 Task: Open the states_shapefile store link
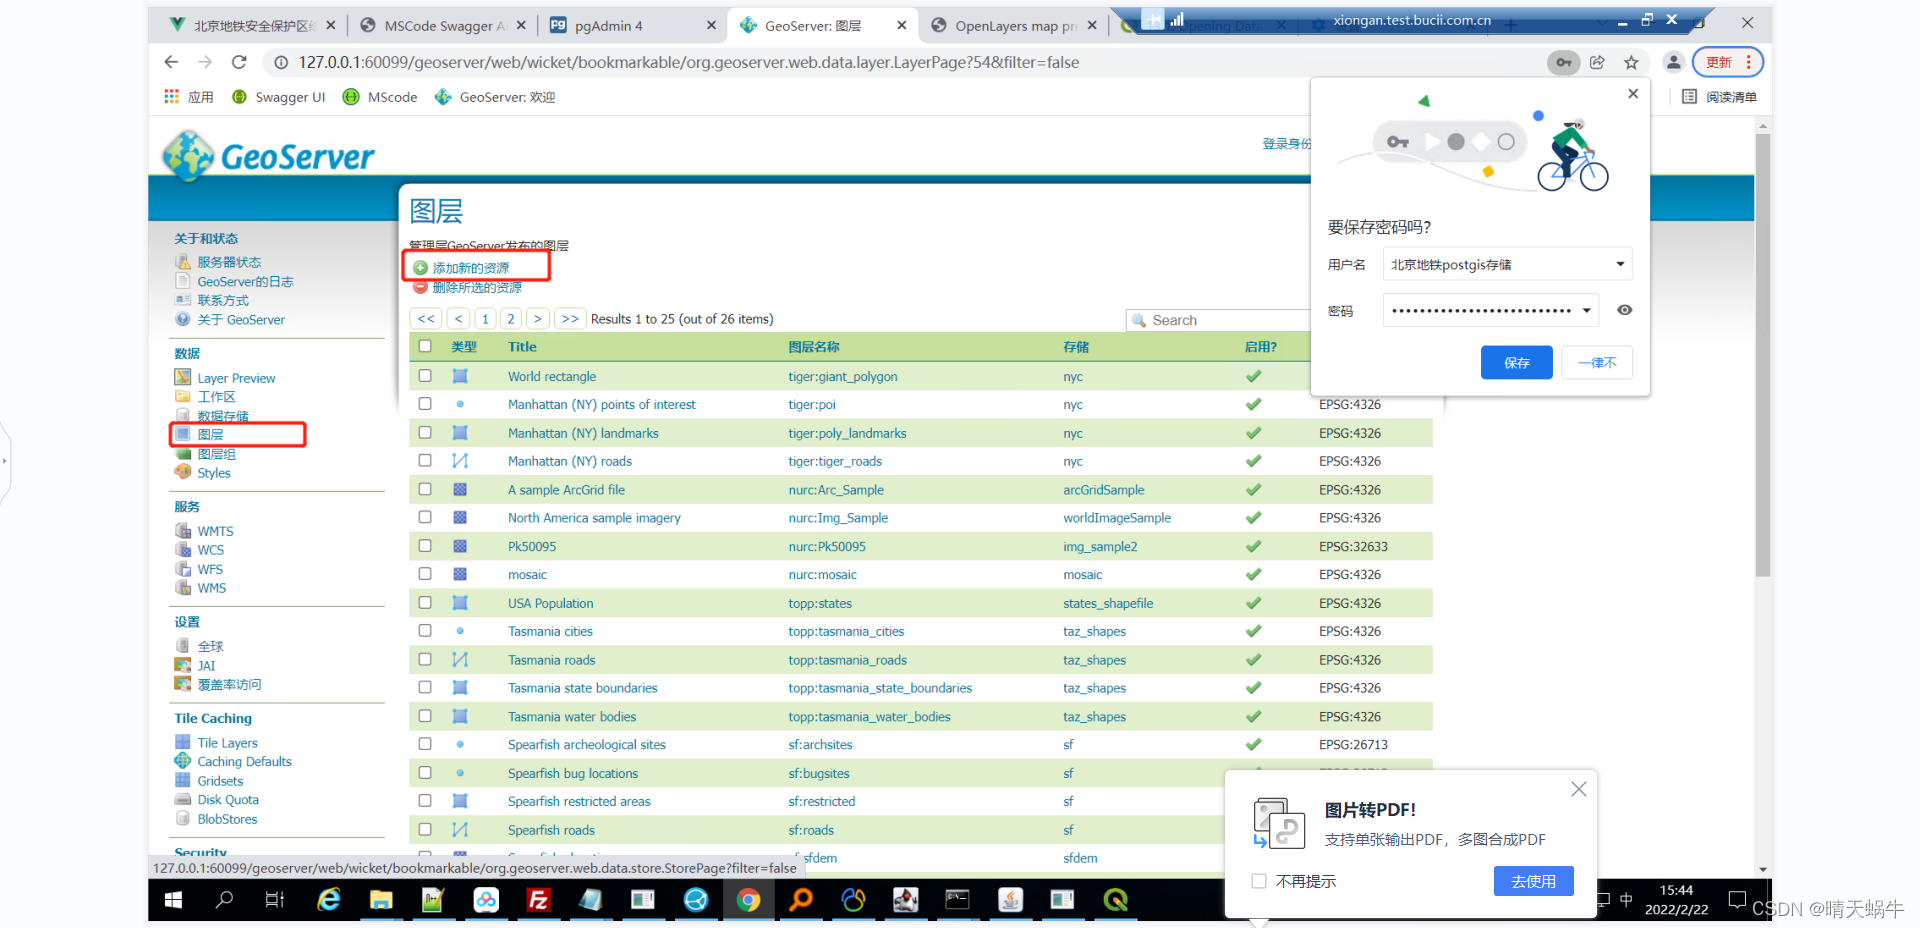1108,603
